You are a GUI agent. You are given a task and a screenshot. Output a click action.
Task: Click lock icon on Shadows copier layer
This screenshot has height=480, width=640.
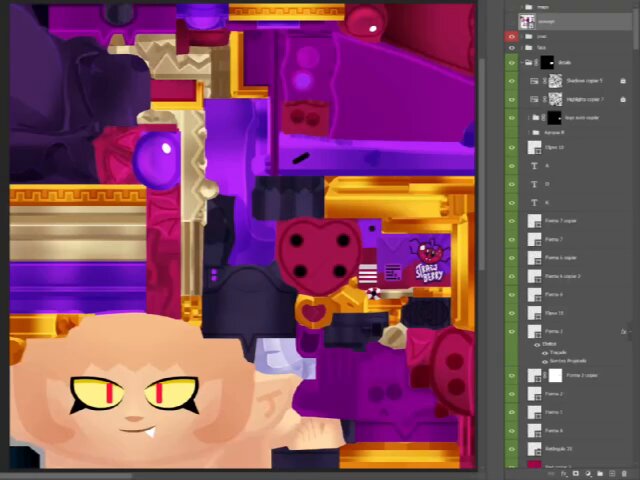point(623,81)
